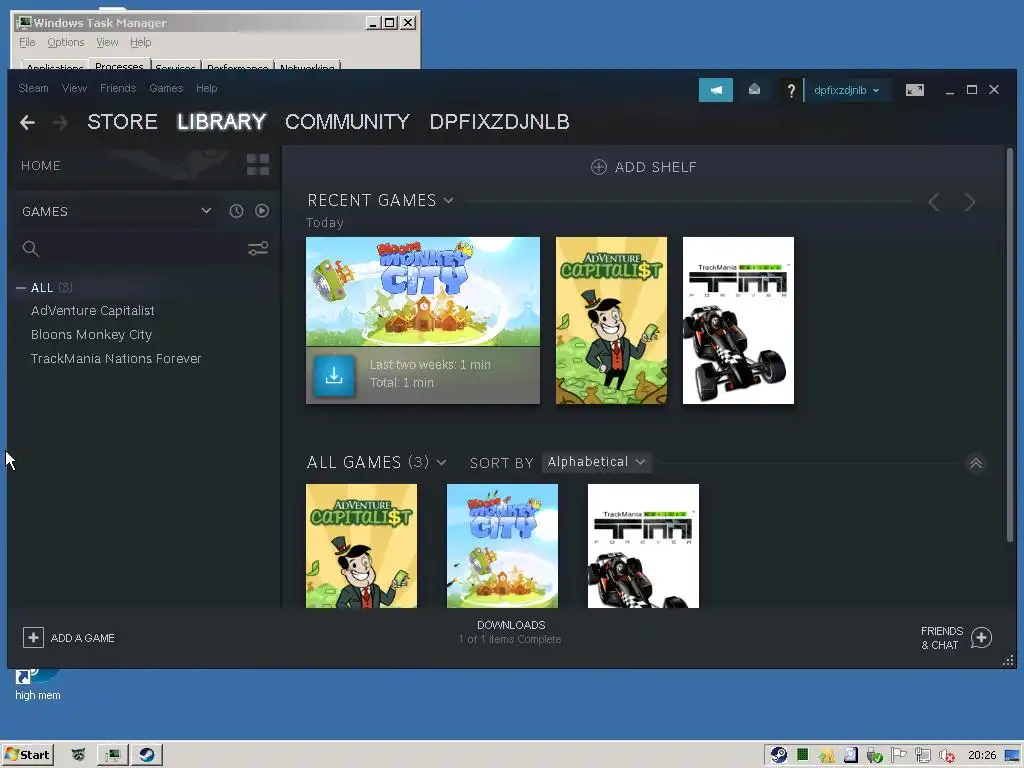Go to the LIBRARY tab

coord(221,122)
